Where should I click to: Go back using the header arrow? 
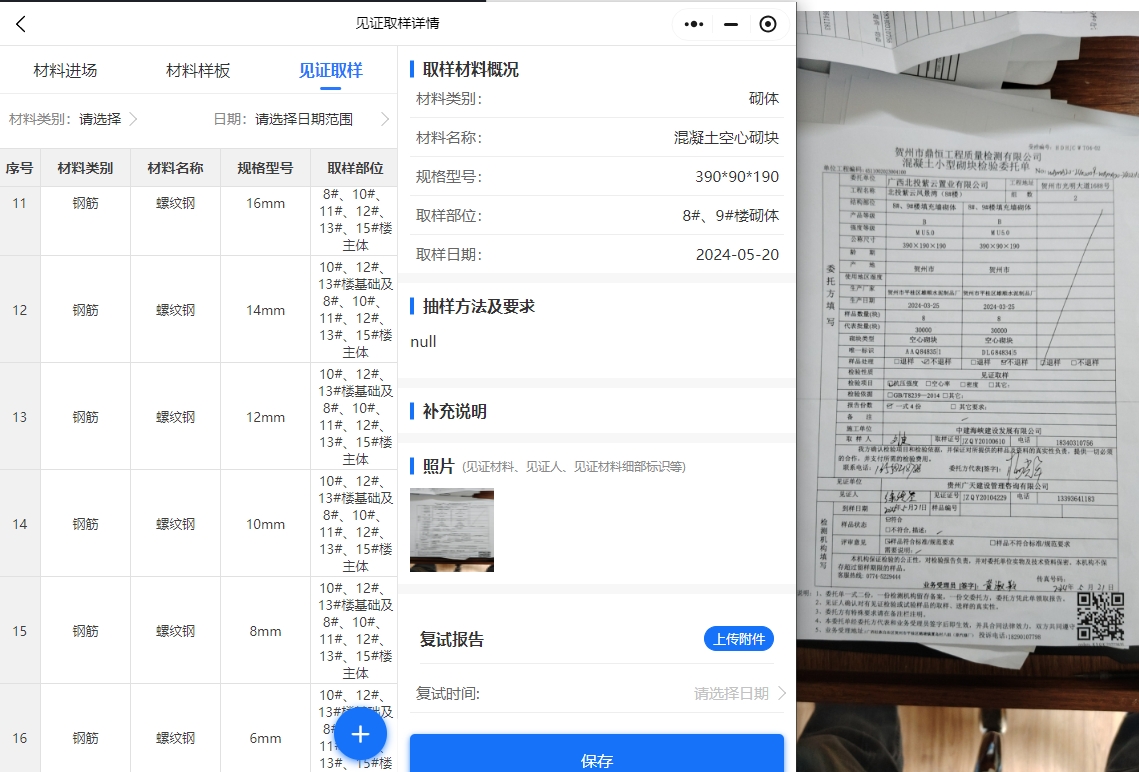pos(20,24)
